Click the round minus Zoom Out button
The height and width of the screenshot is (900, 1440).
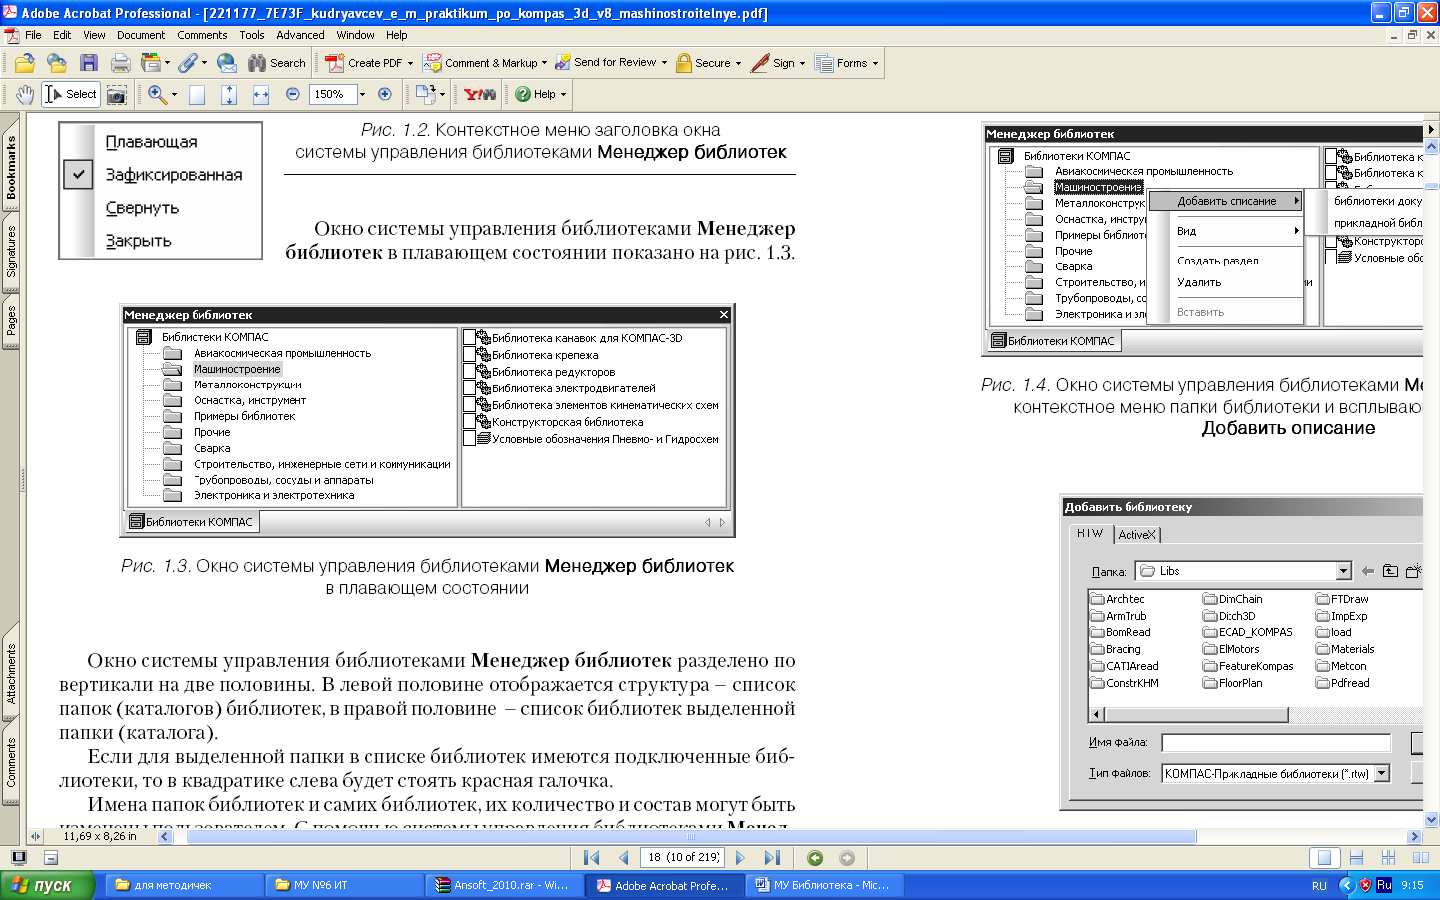(x=293, y=94)
